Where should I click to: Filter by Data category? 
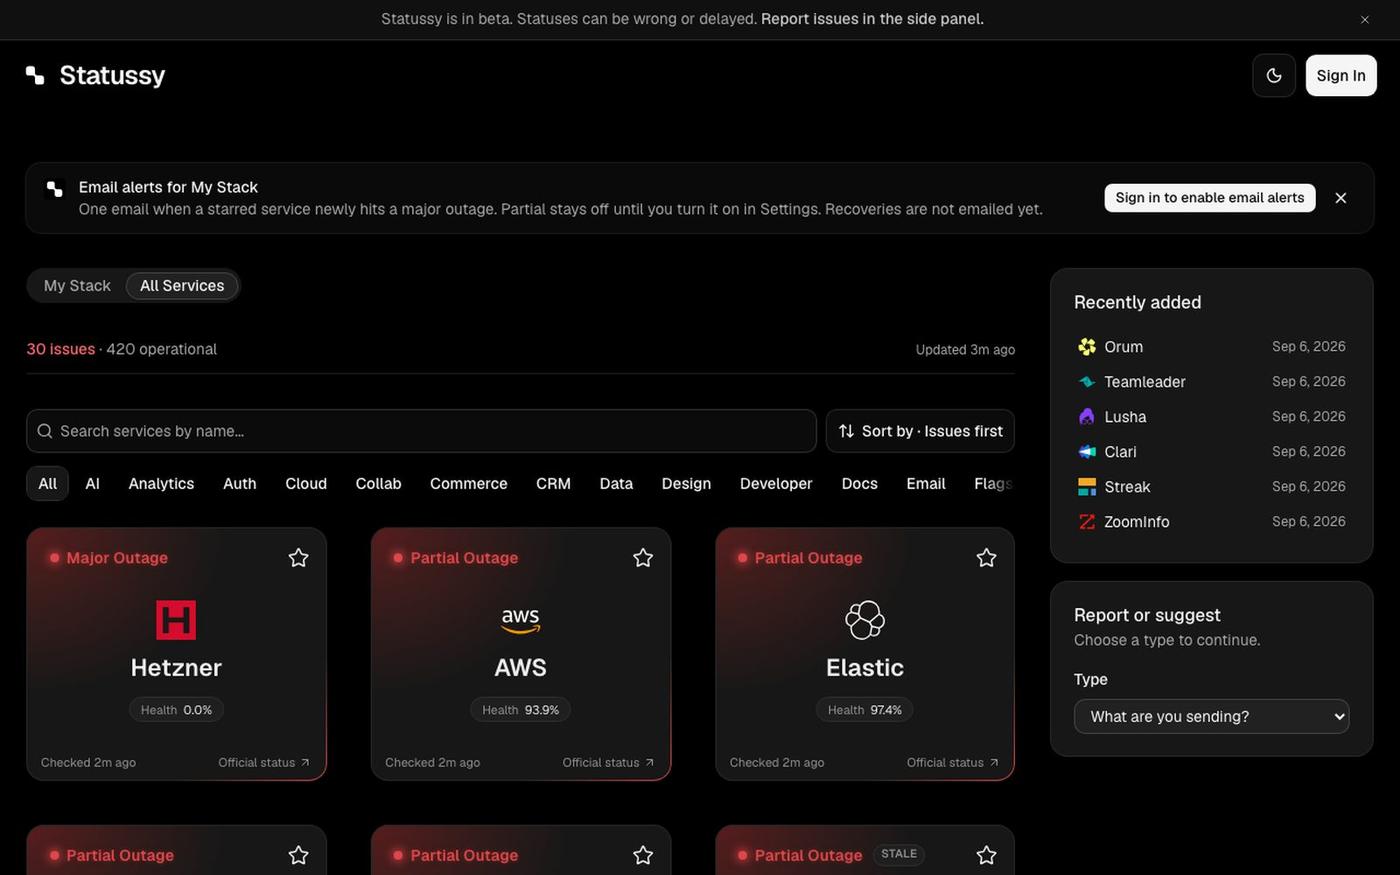click(x=616, y=483)
